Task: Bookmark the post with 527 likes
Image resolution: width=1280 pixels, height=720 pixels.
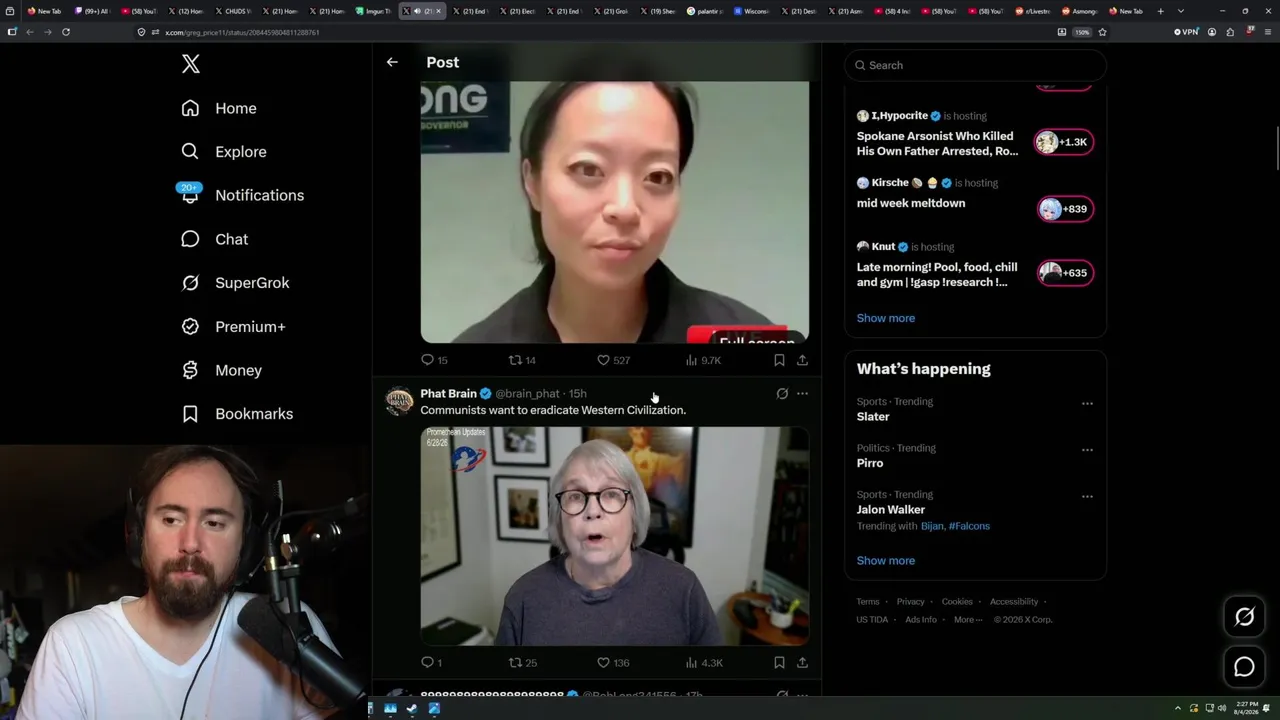Action: tap(779, 360)
